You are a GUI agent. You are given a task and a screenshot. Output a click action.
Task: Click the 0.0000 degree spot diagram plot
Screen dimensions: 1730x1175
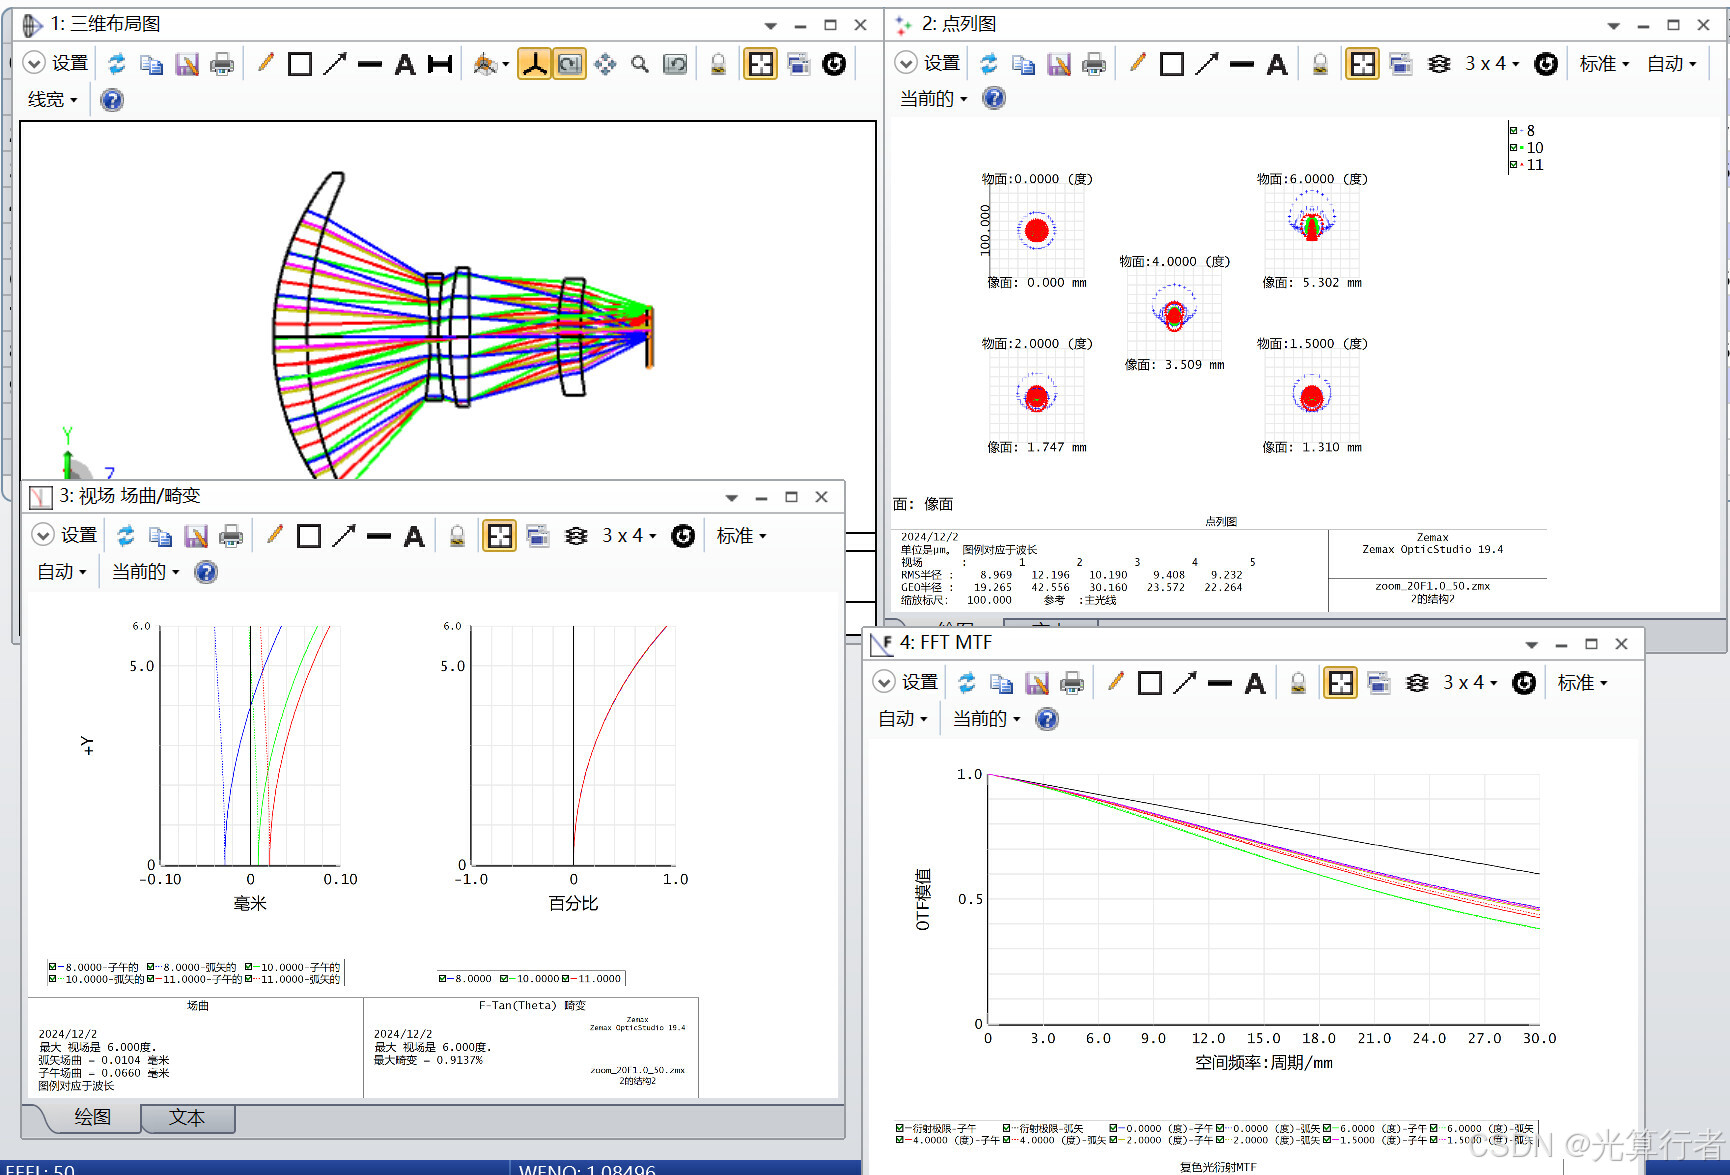point(1037,231)
